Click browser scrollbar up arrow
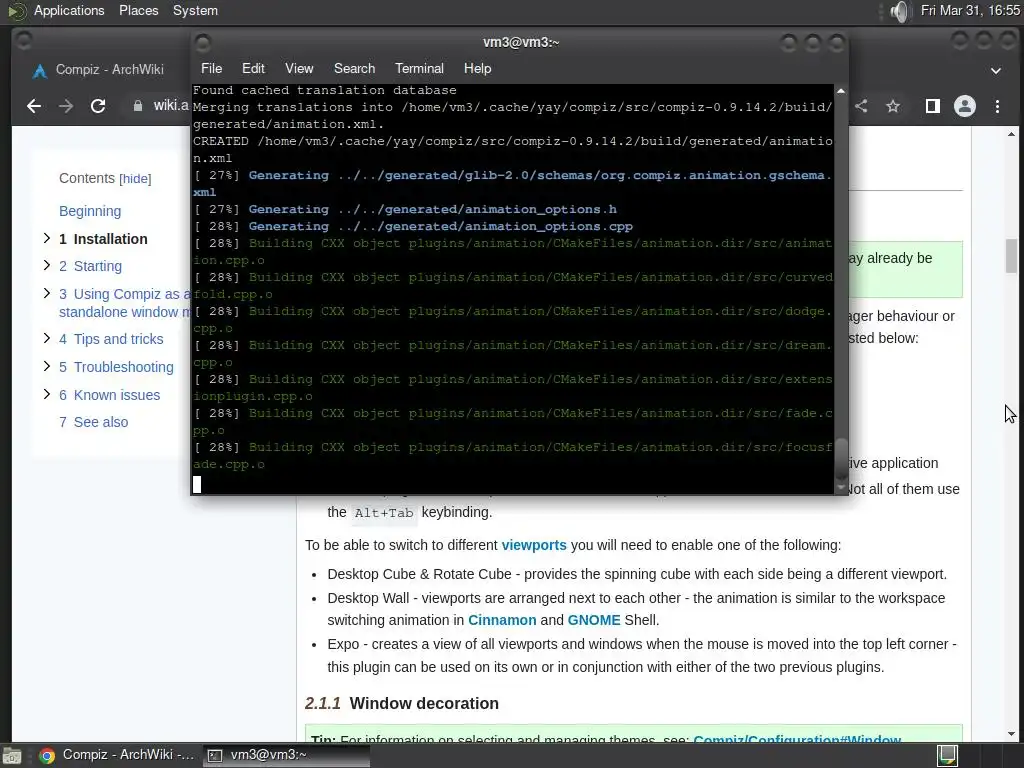 pyautogui.click(x=1011, y=134)
